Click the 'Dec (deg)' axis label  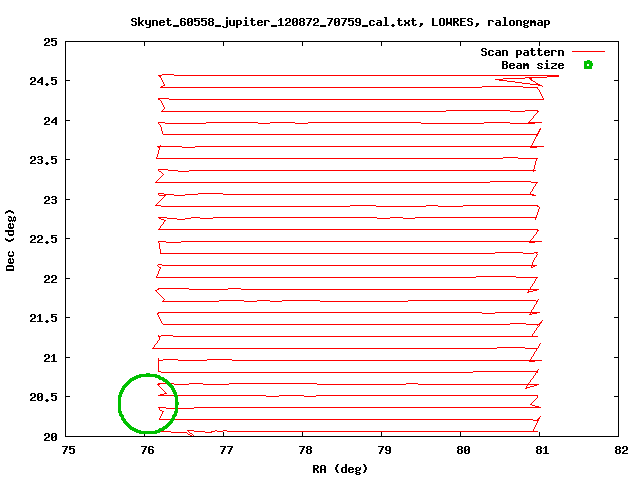coord(10,240)
